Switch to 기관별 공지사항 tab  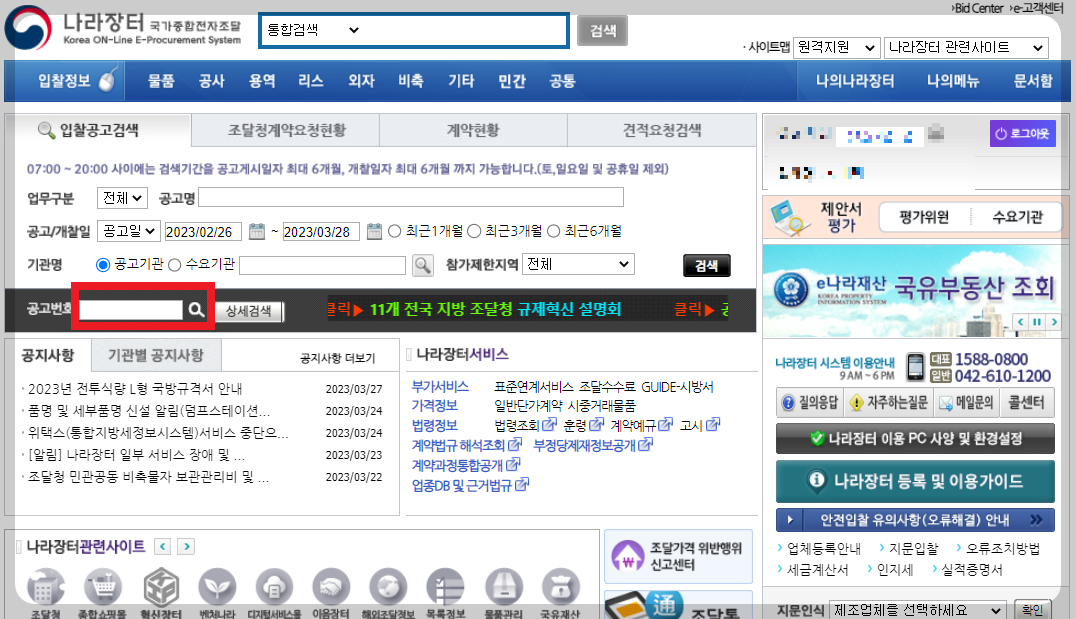pos(156,355)
